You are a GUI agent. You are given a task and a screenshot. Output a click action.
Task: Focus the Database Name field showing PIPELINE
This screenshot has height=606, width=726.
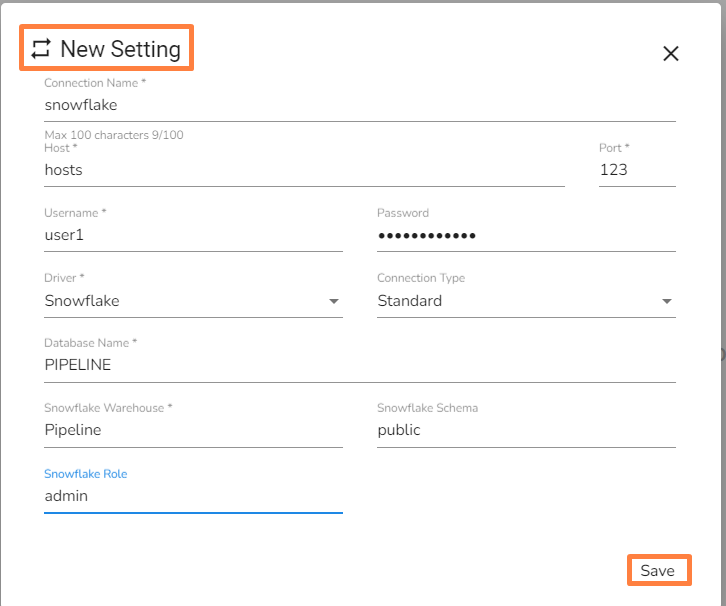(360, 365)
